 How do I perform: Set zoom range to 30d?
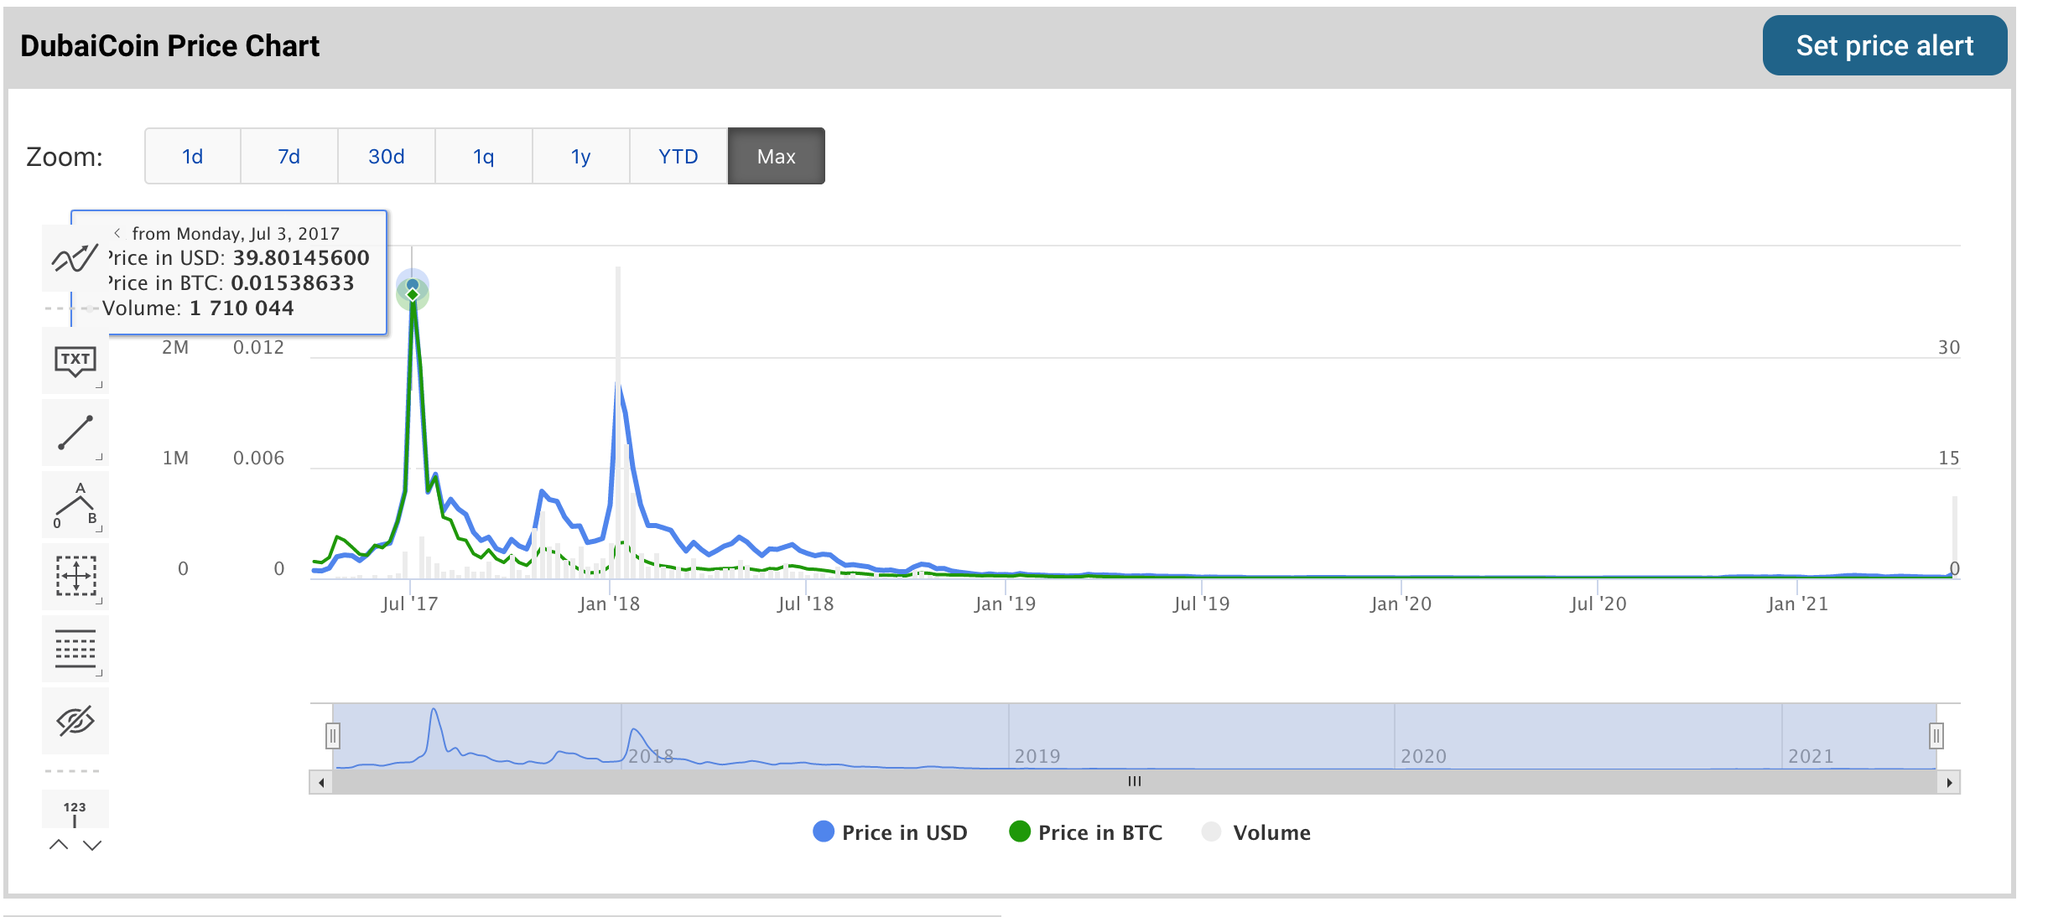(x=386, y=156)
